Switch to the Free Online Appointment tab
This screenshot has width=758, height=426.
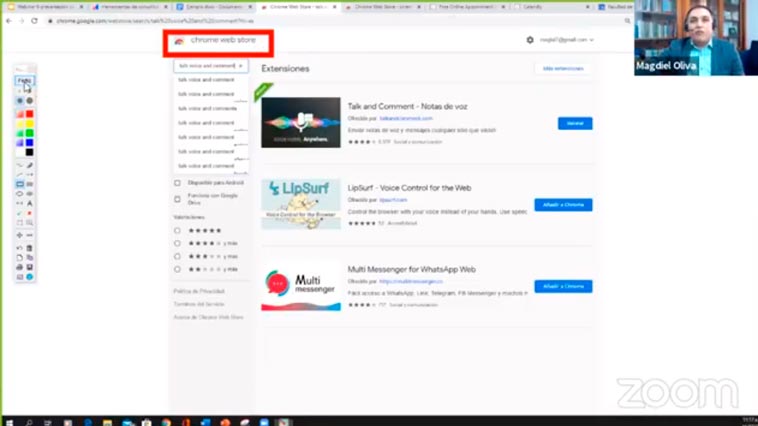(466, 7)
